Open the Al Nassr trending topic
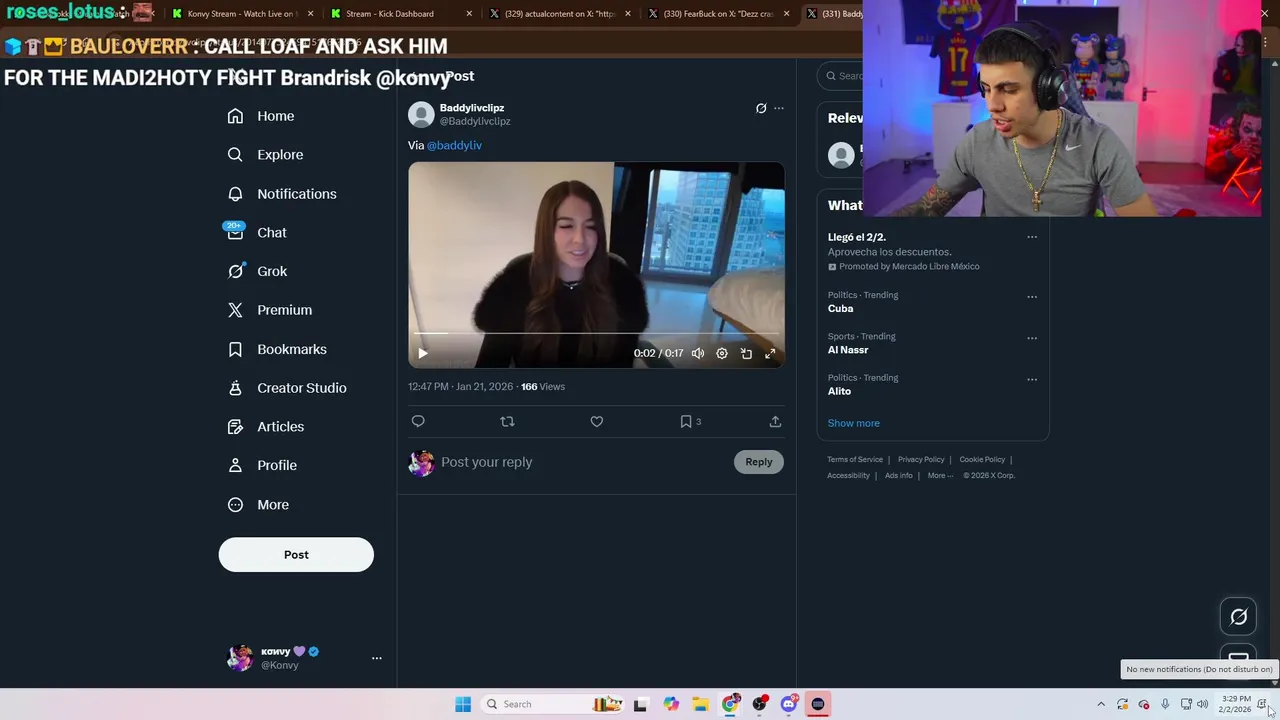Screen dimensions: 1280x720 coord(848,350)
